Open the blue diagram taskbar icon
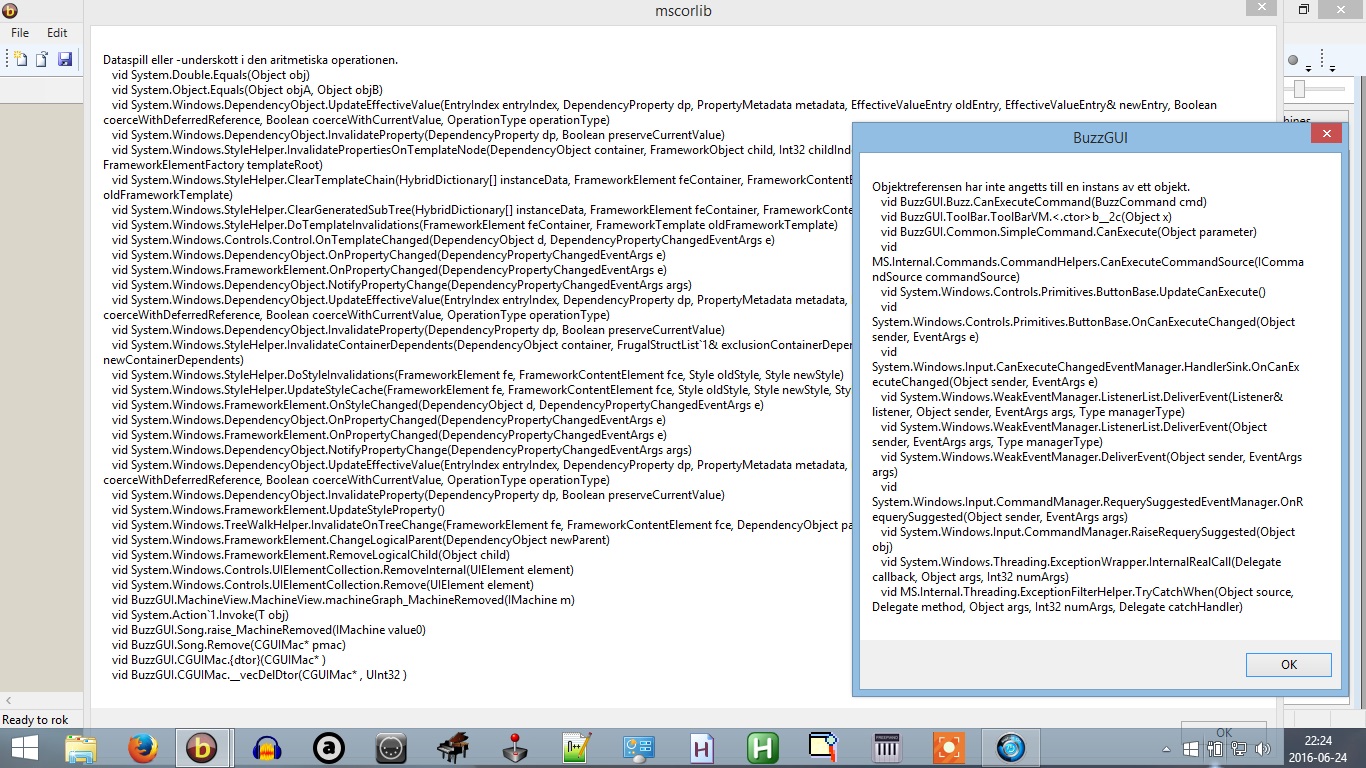Screen dimensions: 1366x768 638,748
